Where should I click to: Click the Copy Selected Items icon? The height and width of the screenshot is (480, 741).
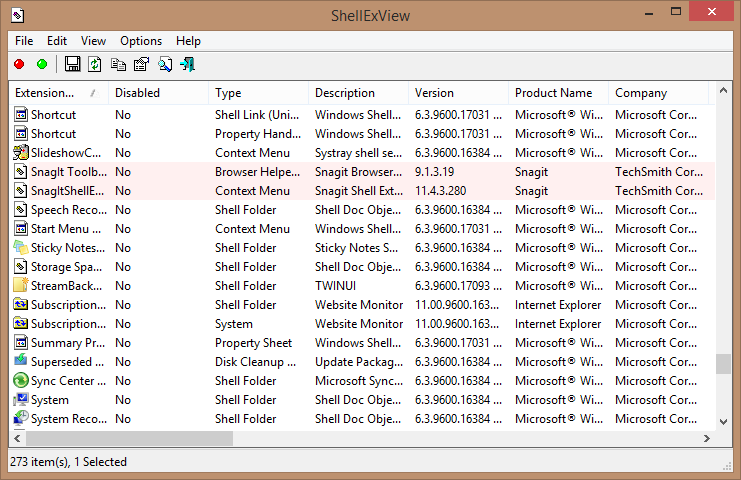[x=118, y=64]
